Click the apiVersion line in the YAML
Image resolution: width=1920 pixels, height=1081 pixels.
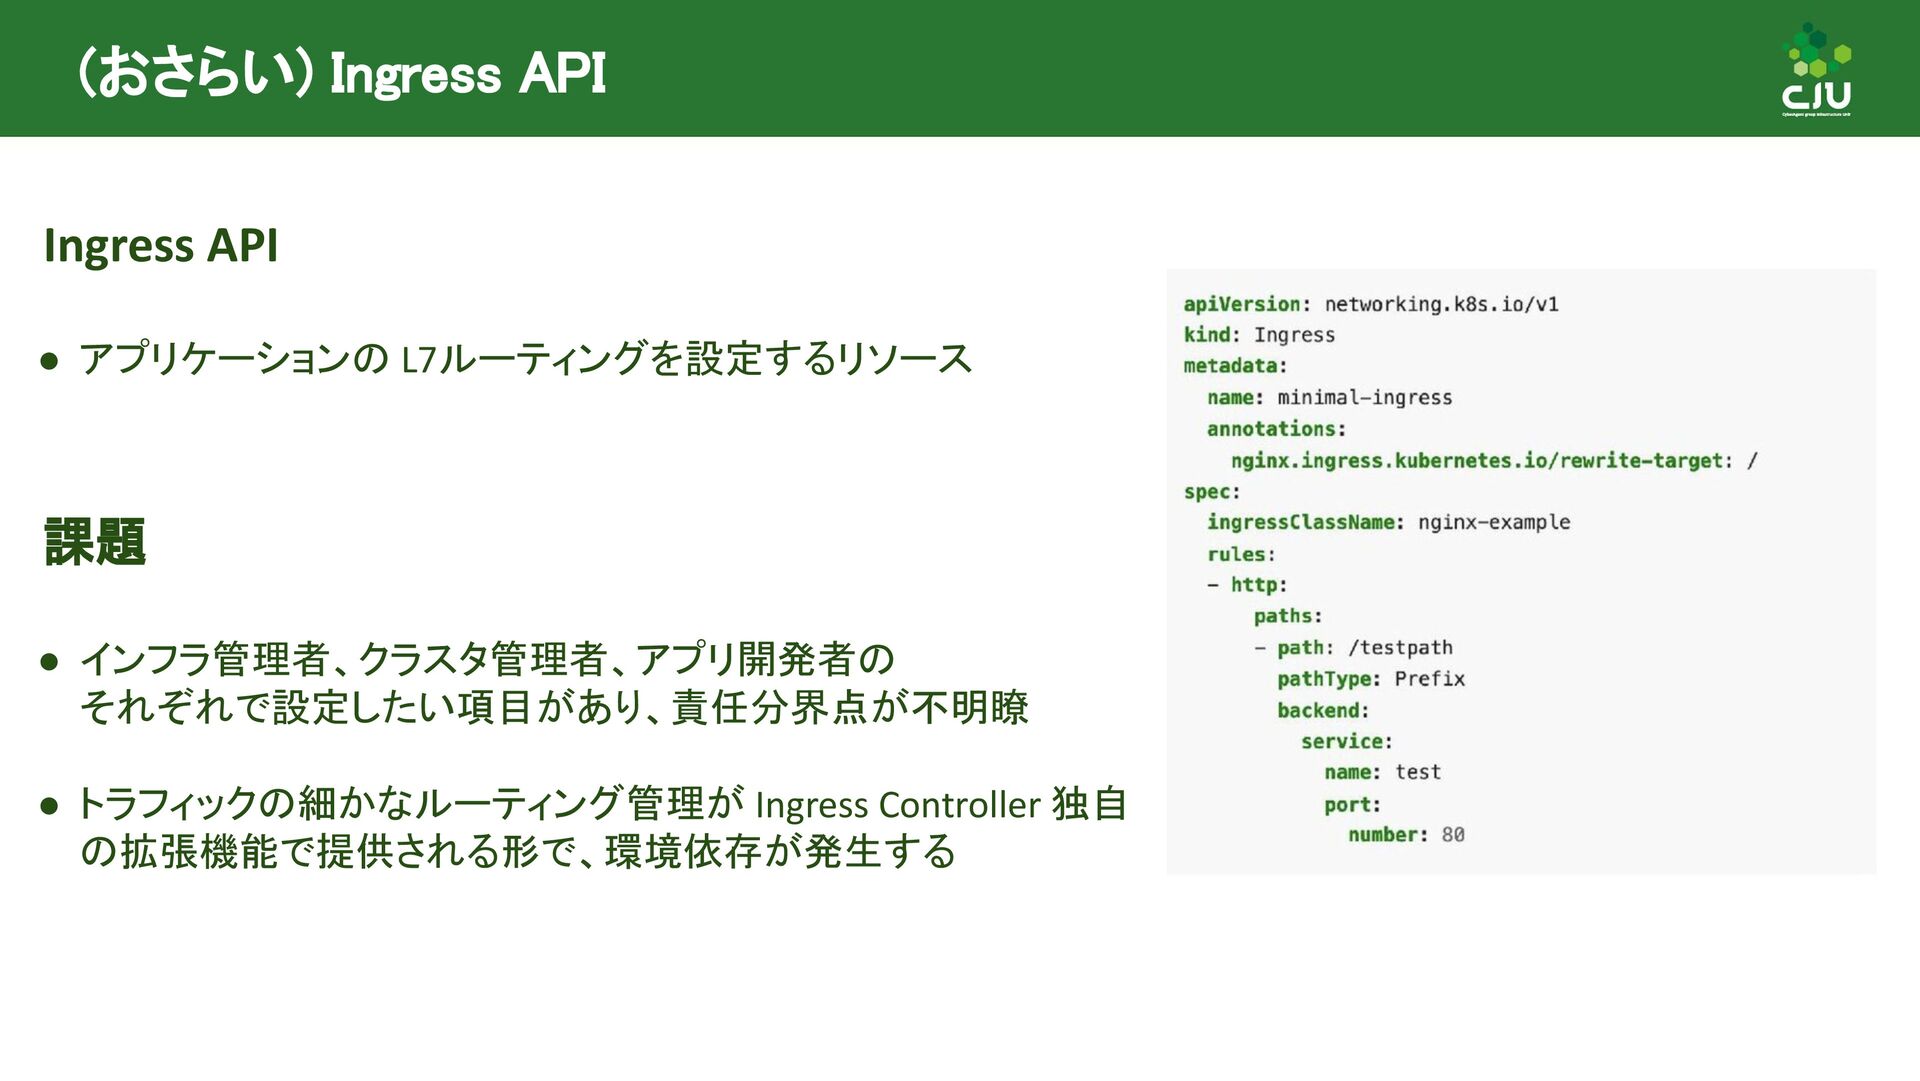click(1370, 304)
